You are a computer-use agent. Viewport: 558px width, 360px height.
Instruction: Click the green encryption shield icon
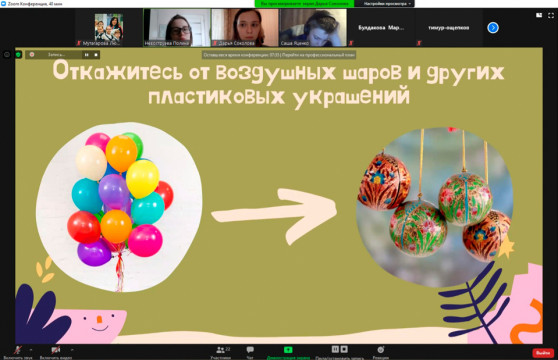(18, 55)
